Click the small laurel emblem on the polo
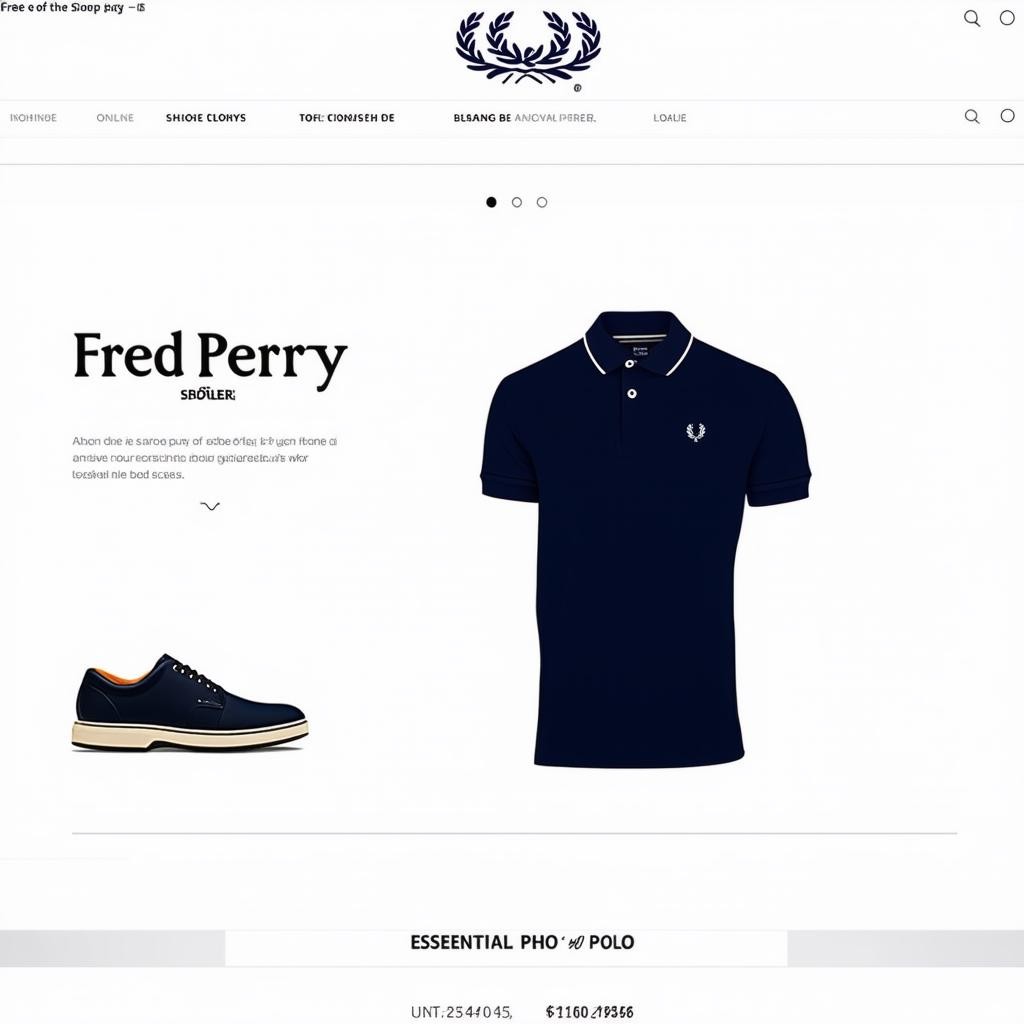 point(696,432)
